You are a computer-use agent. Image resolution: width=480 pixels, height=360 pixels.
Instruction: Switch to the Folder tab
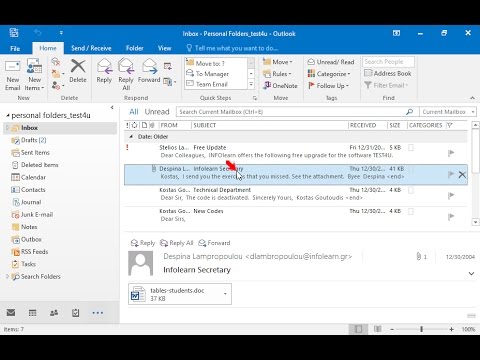134,48
